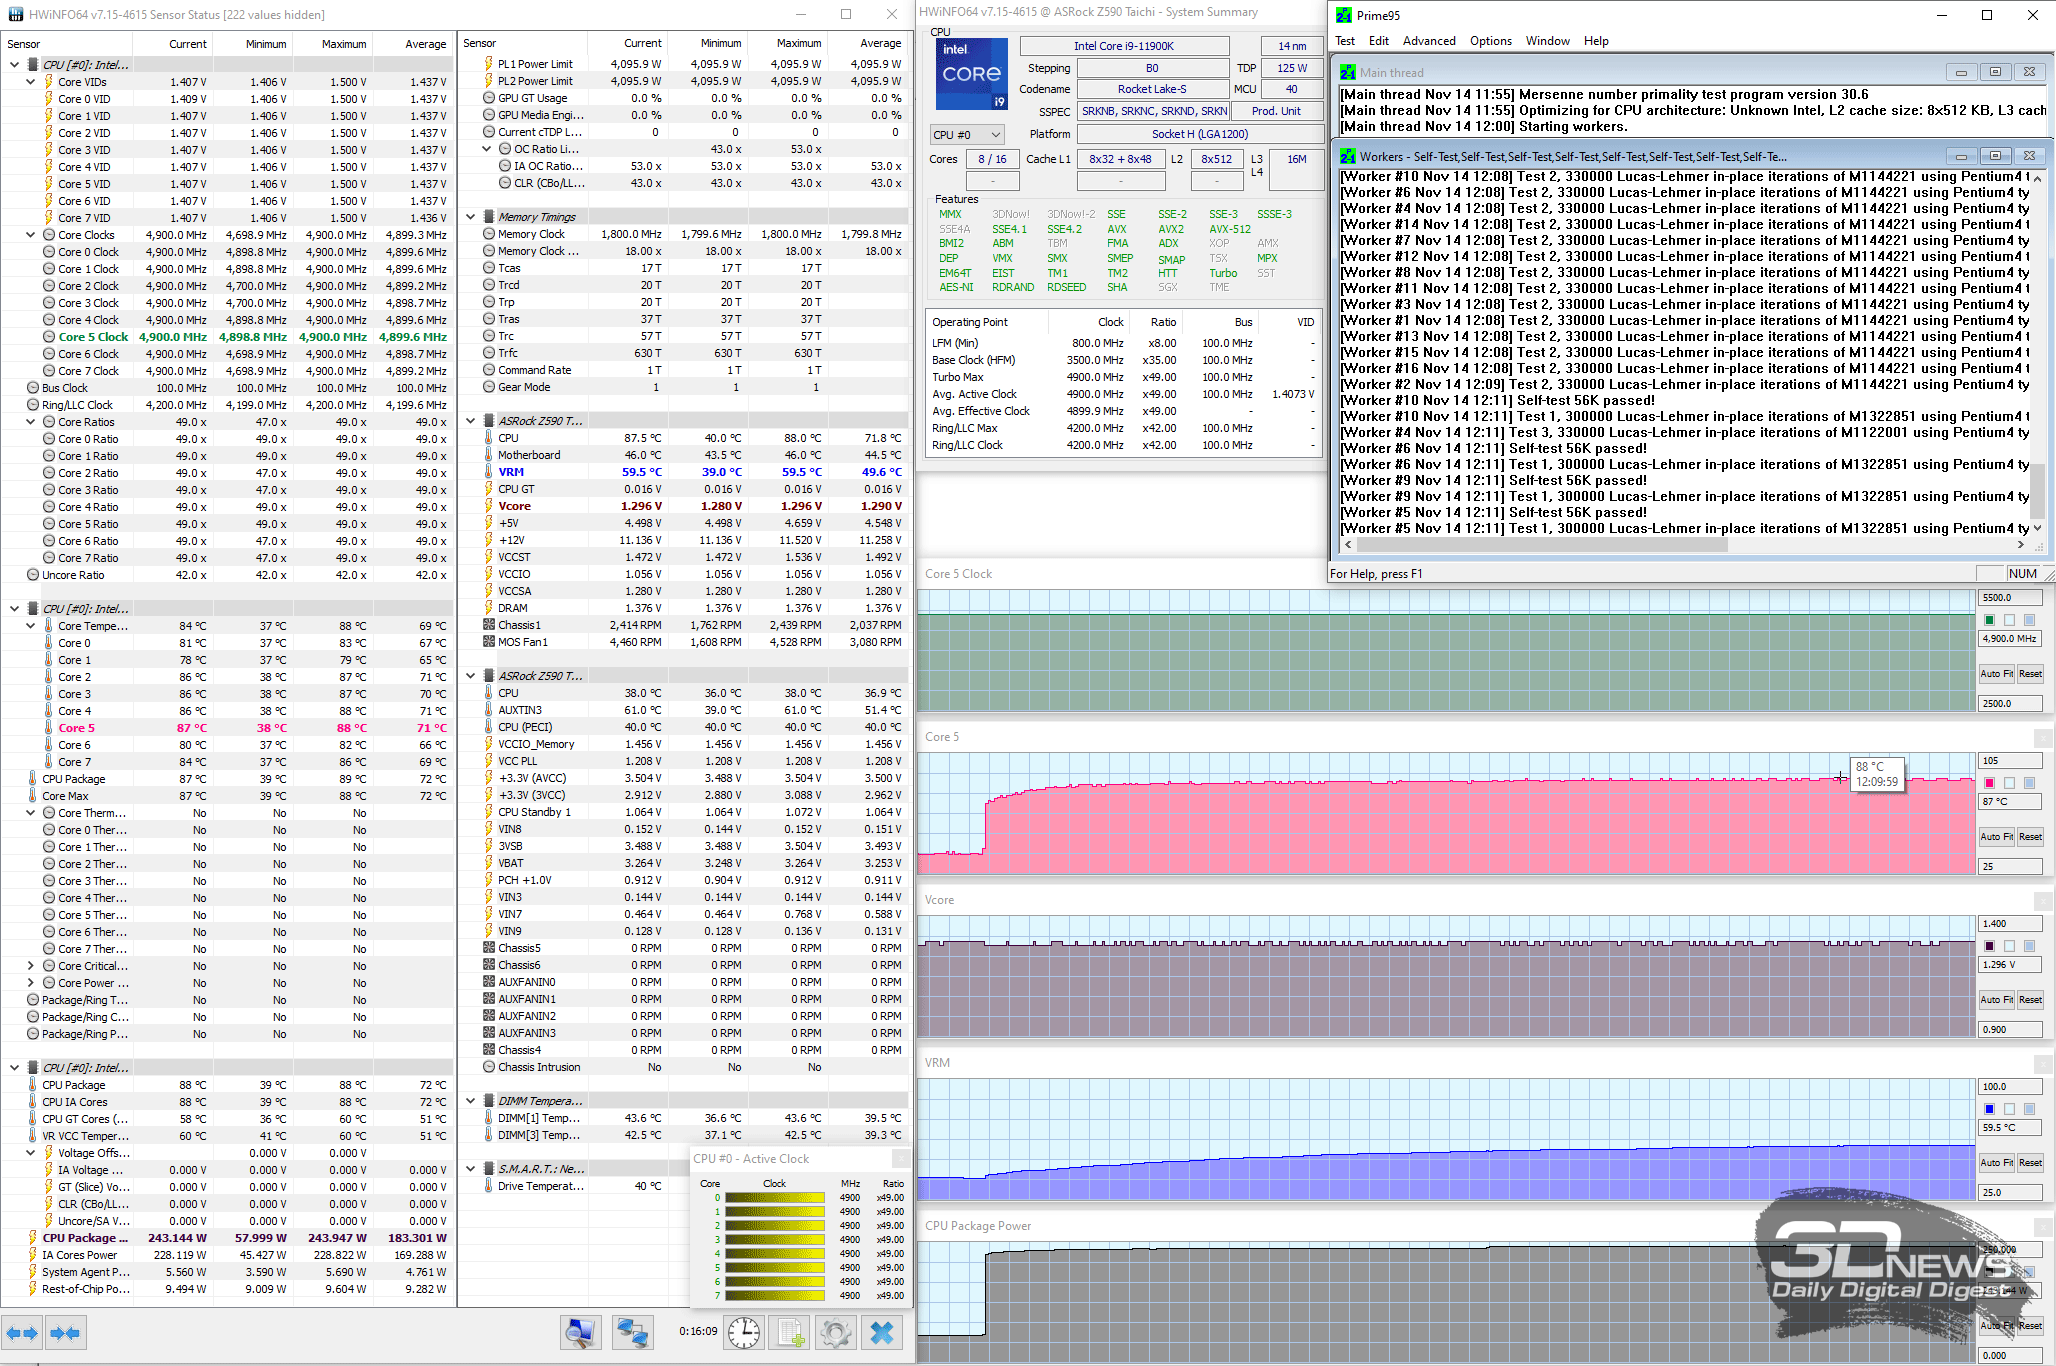Toggle the dark purple Vcore graph color box
2056x1366 pixels.
(x=1989, y=946)
